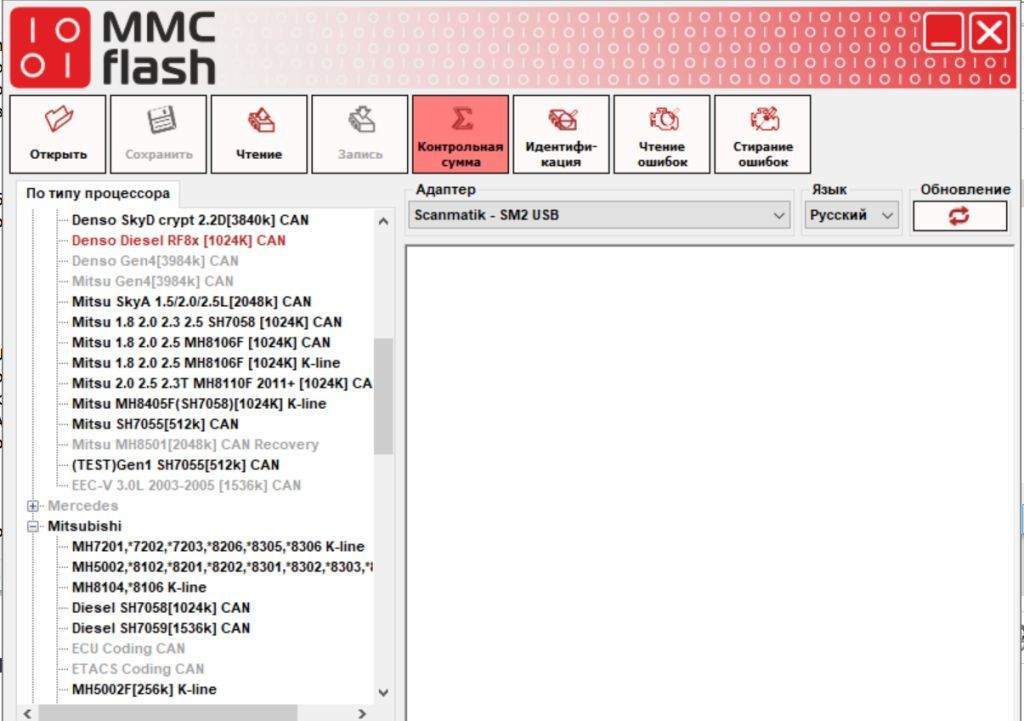This screenshot has width=1024, height=721.
Task: Expand the Mercedes tree node
Action: pos(33,505)
